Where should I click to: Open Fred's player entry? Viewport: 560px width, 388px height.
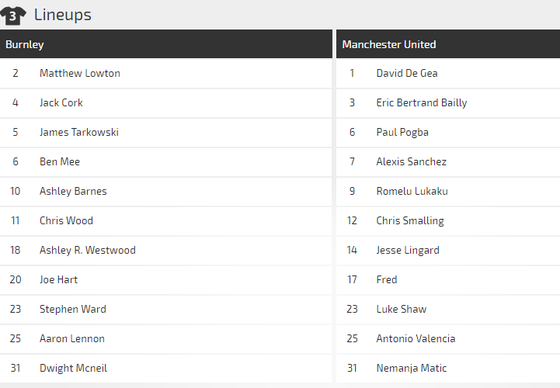click(386, 279)
